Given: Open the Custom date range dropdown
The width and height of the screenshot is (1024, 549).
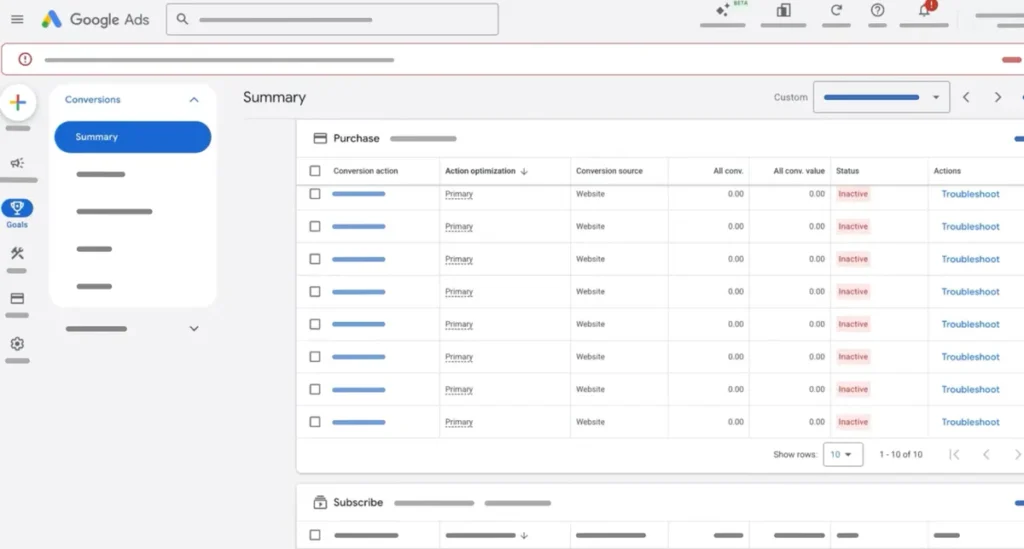Looking at the screenshot, I should coord(881,97).
